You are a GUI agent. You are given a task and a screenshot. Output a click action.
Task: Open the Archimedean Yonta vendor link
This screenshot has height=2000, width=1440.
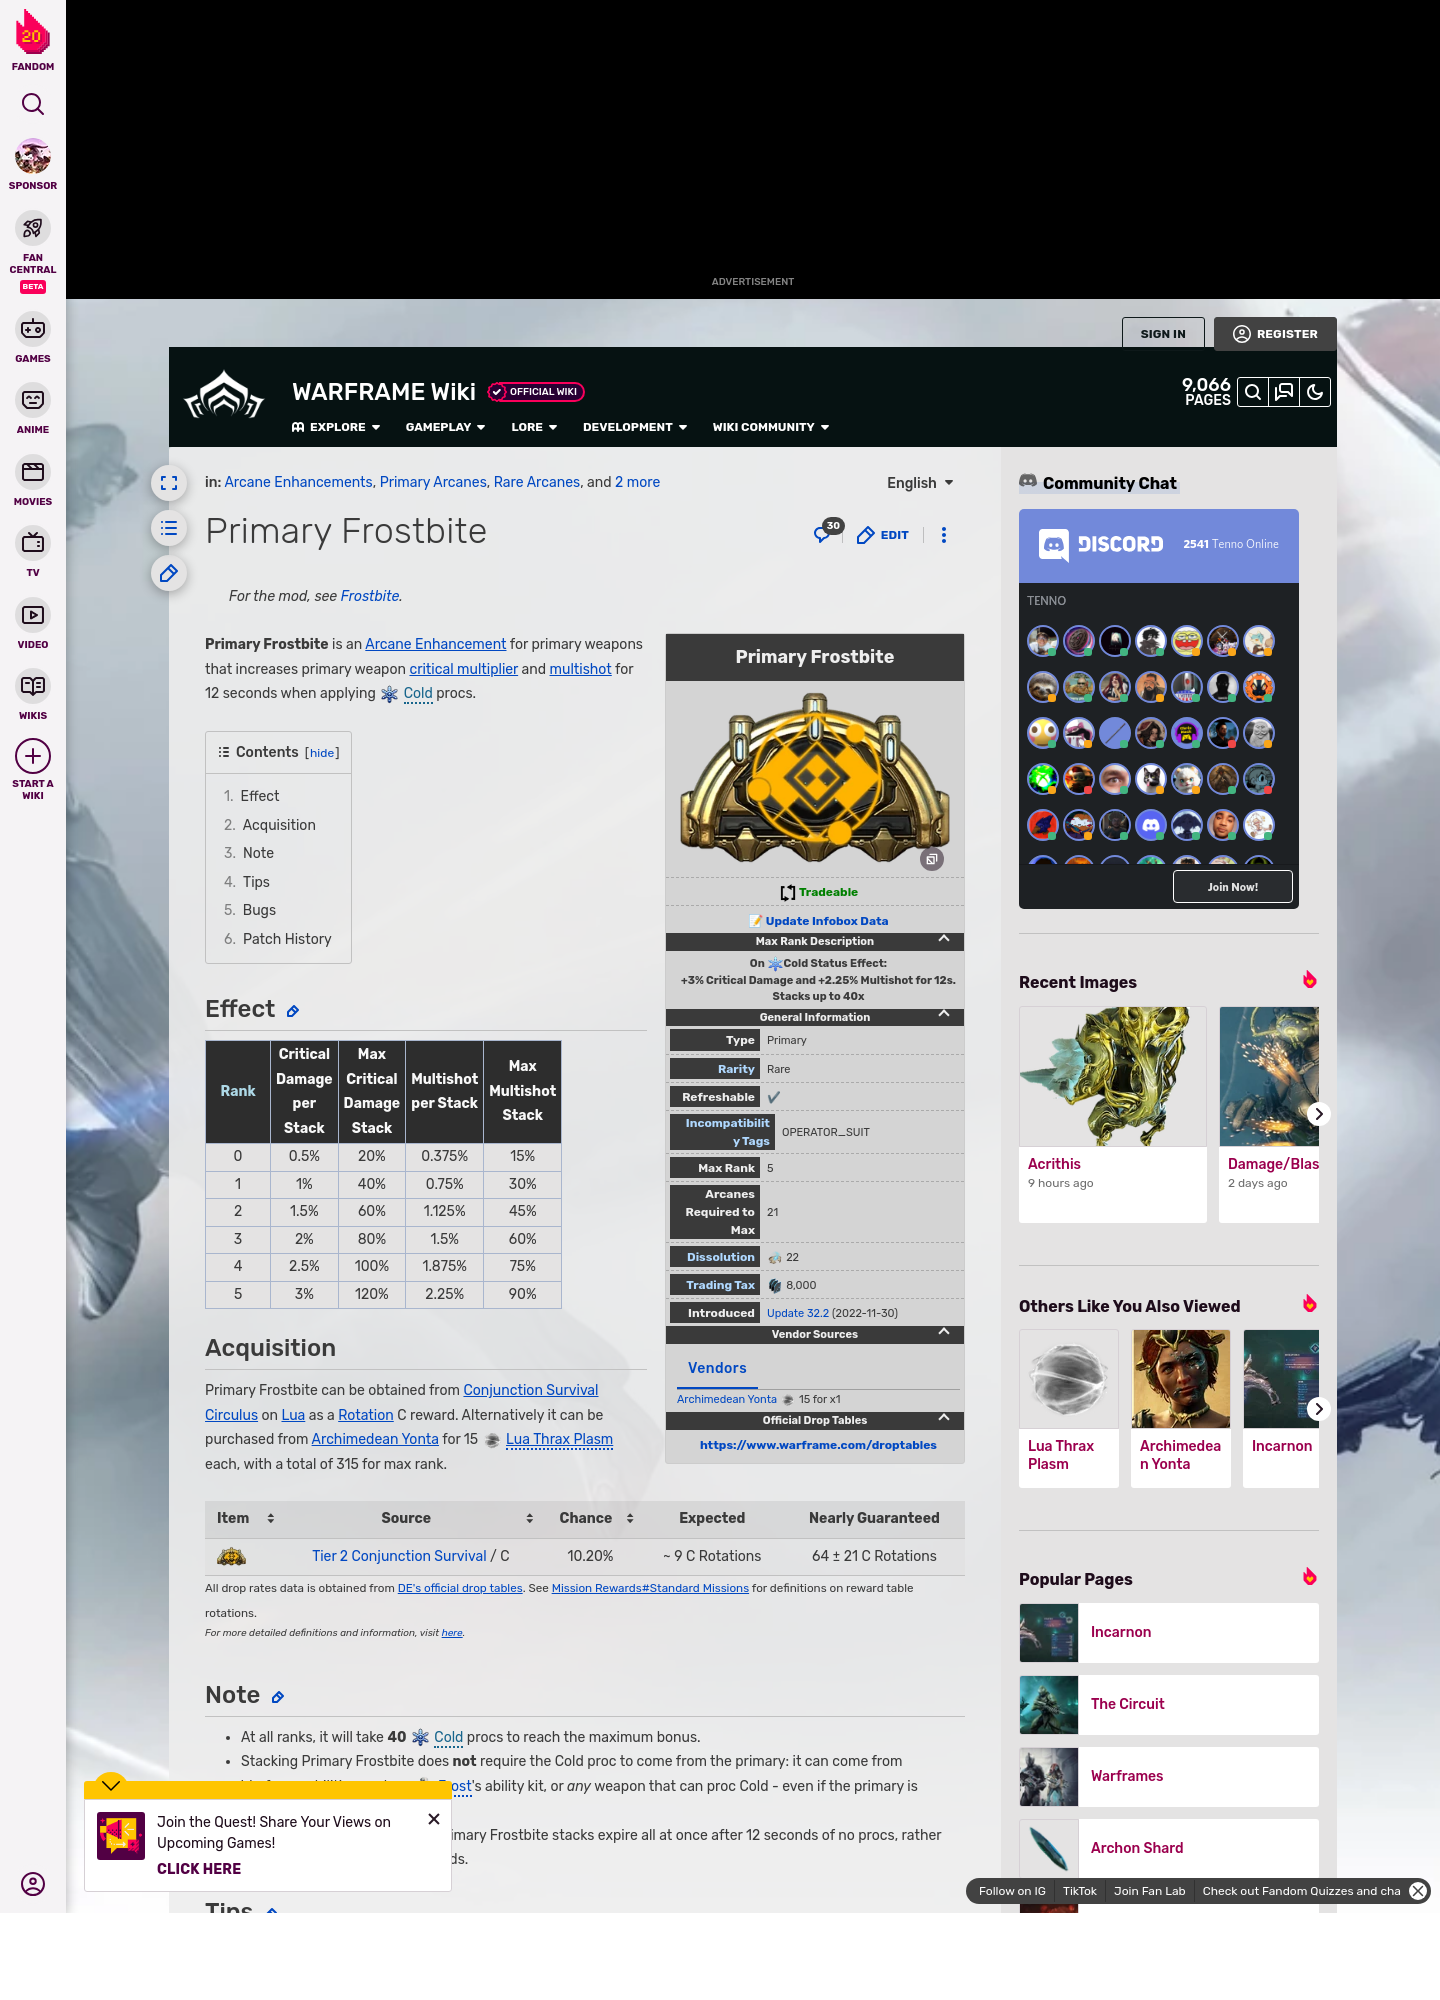click(726, 1399)
